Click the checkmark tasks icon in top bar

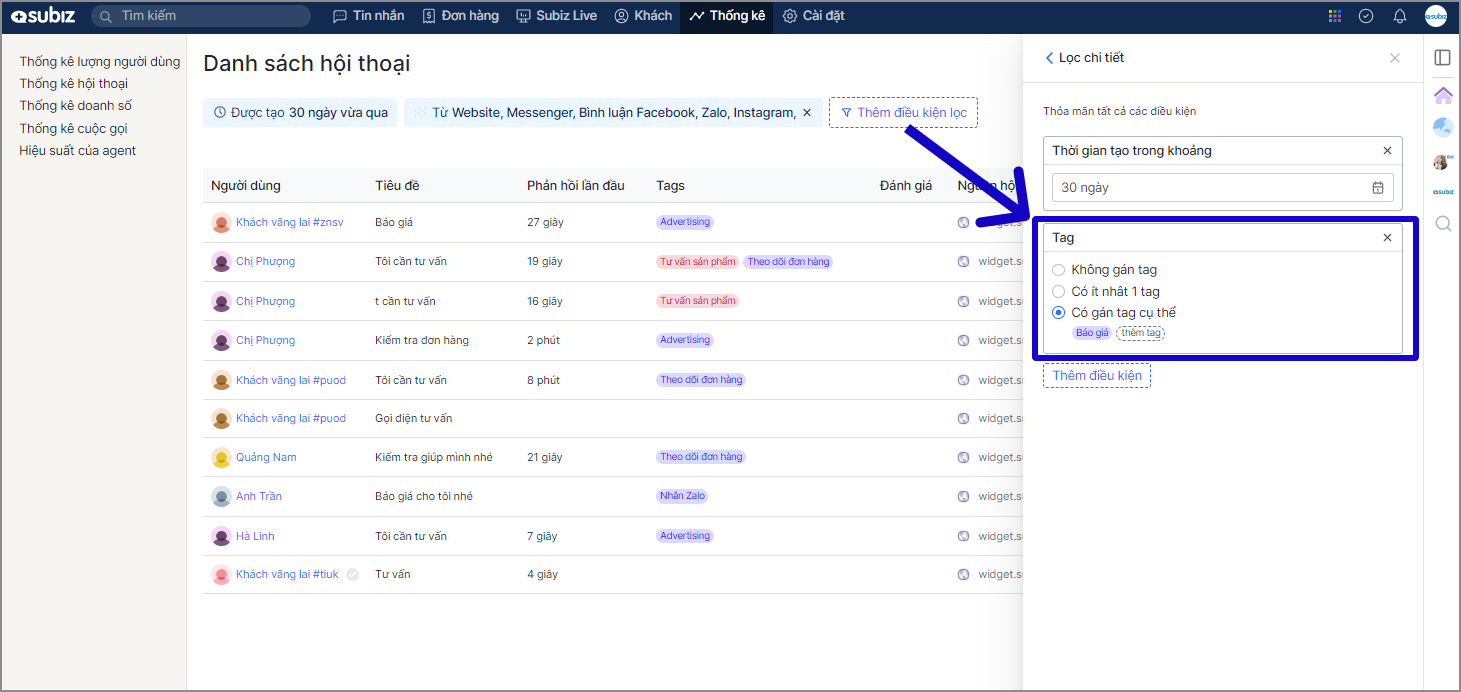[1366, 16]
